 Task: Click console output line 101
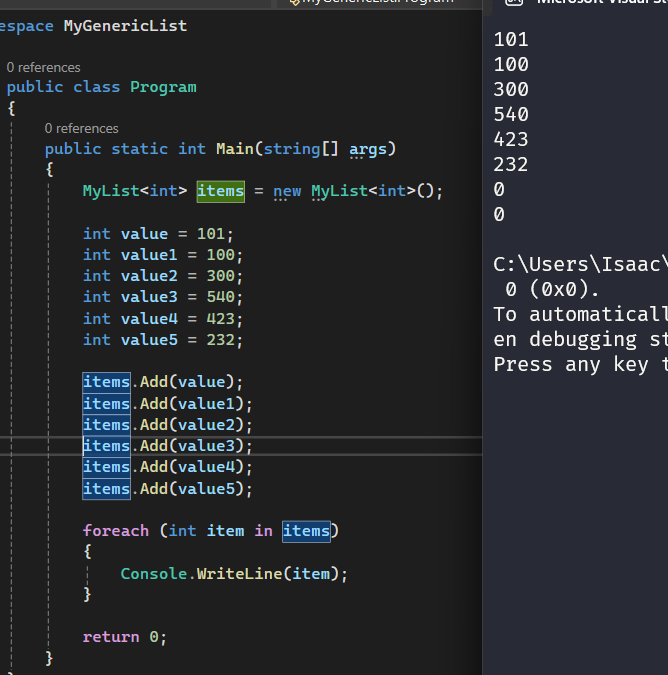coord(511,40)
